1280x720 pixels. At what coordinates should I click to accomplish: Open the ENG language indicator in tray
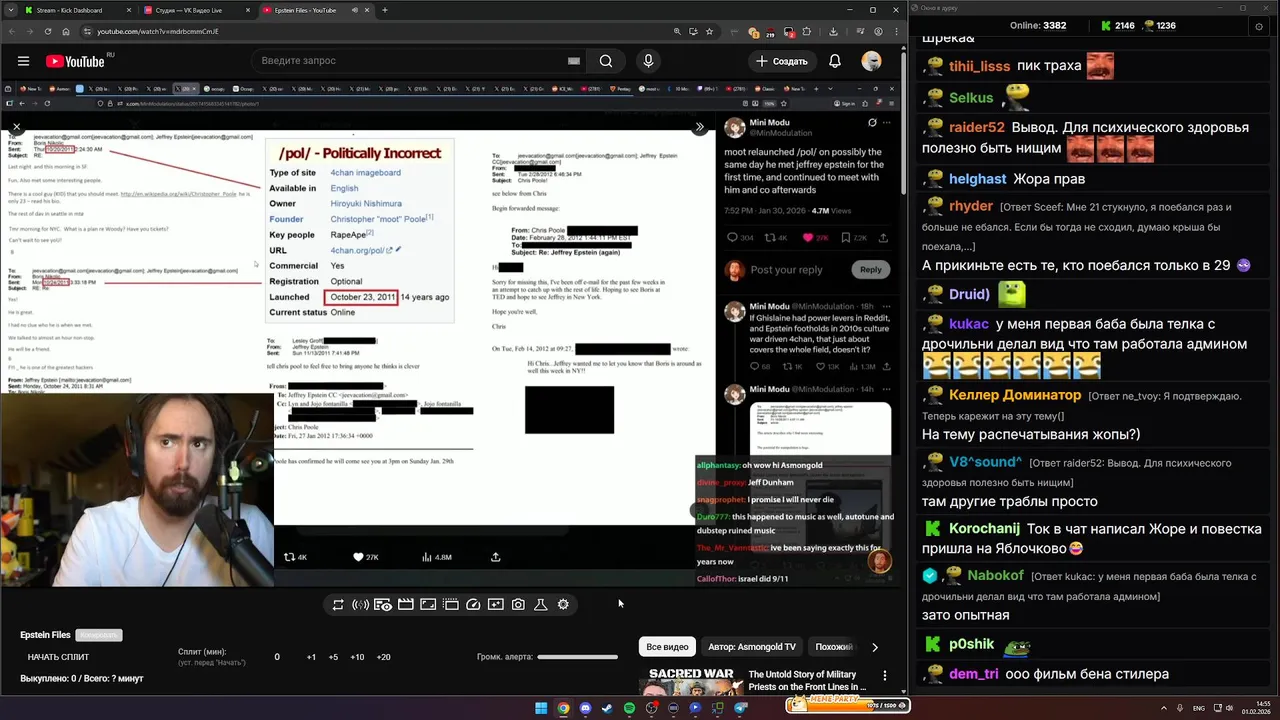[x=1199, y=708]
